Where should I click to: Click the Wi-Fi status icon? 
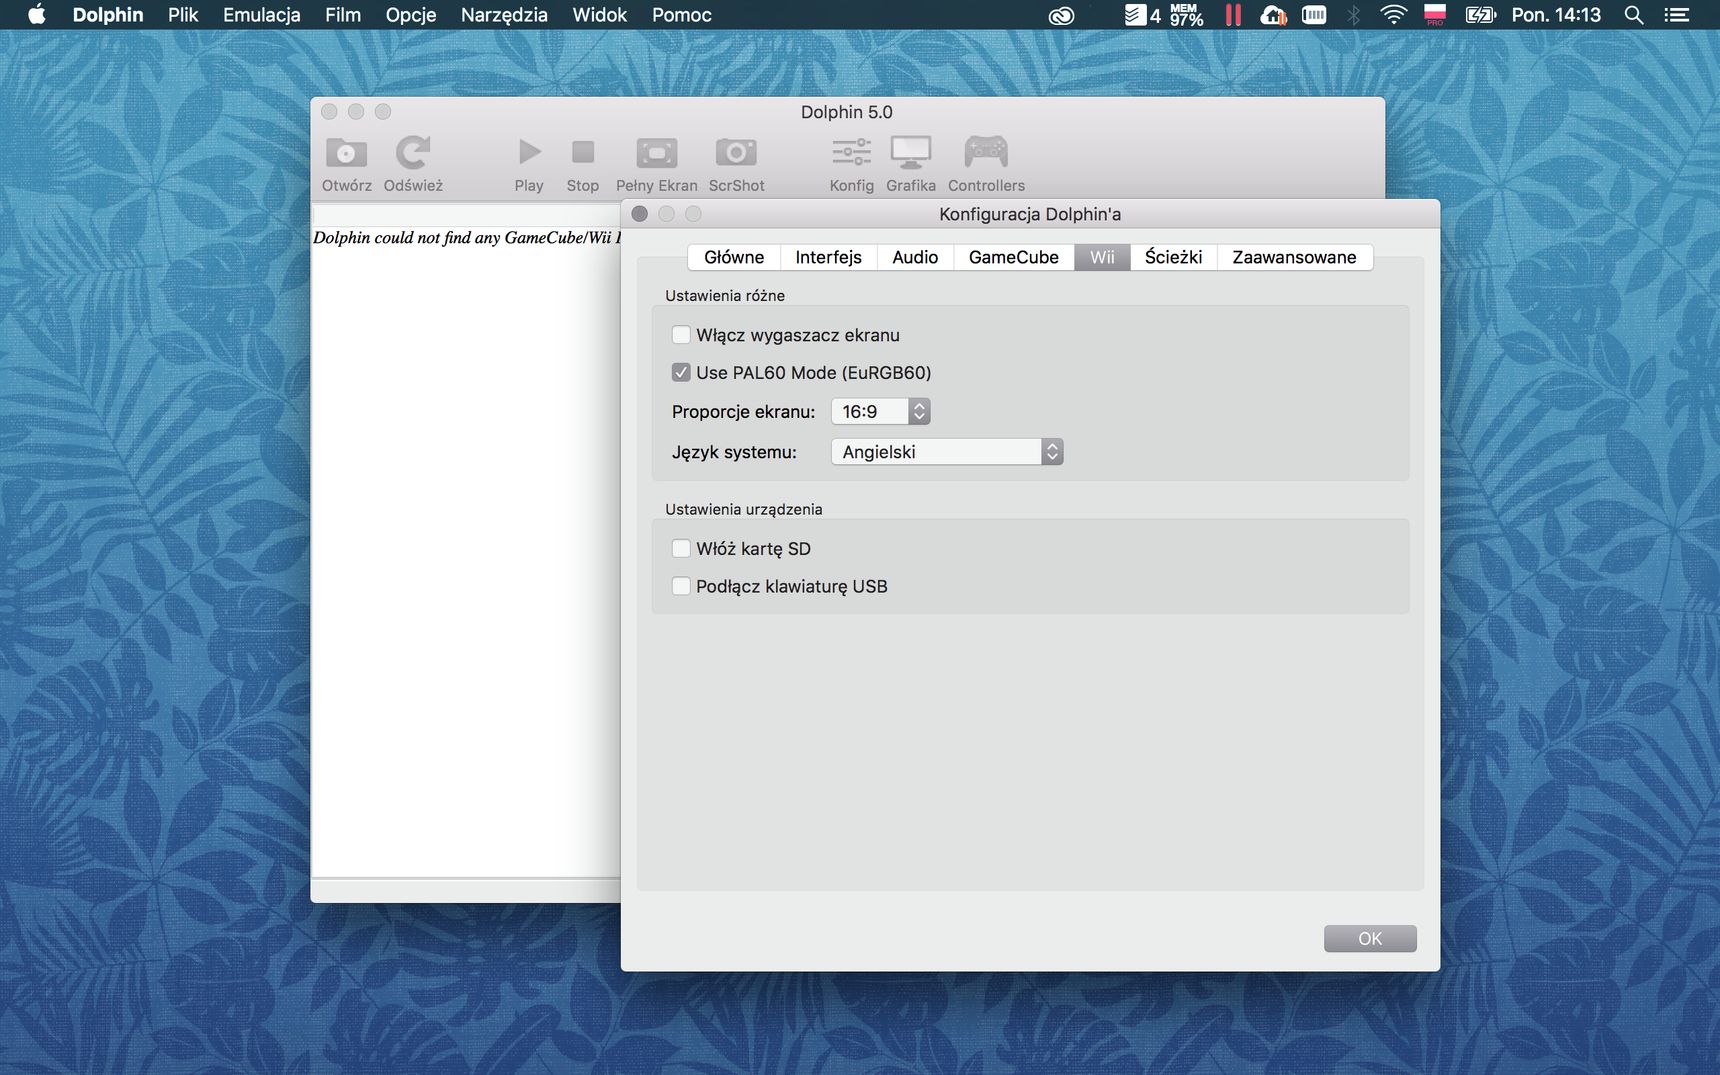coord(1393,14)
